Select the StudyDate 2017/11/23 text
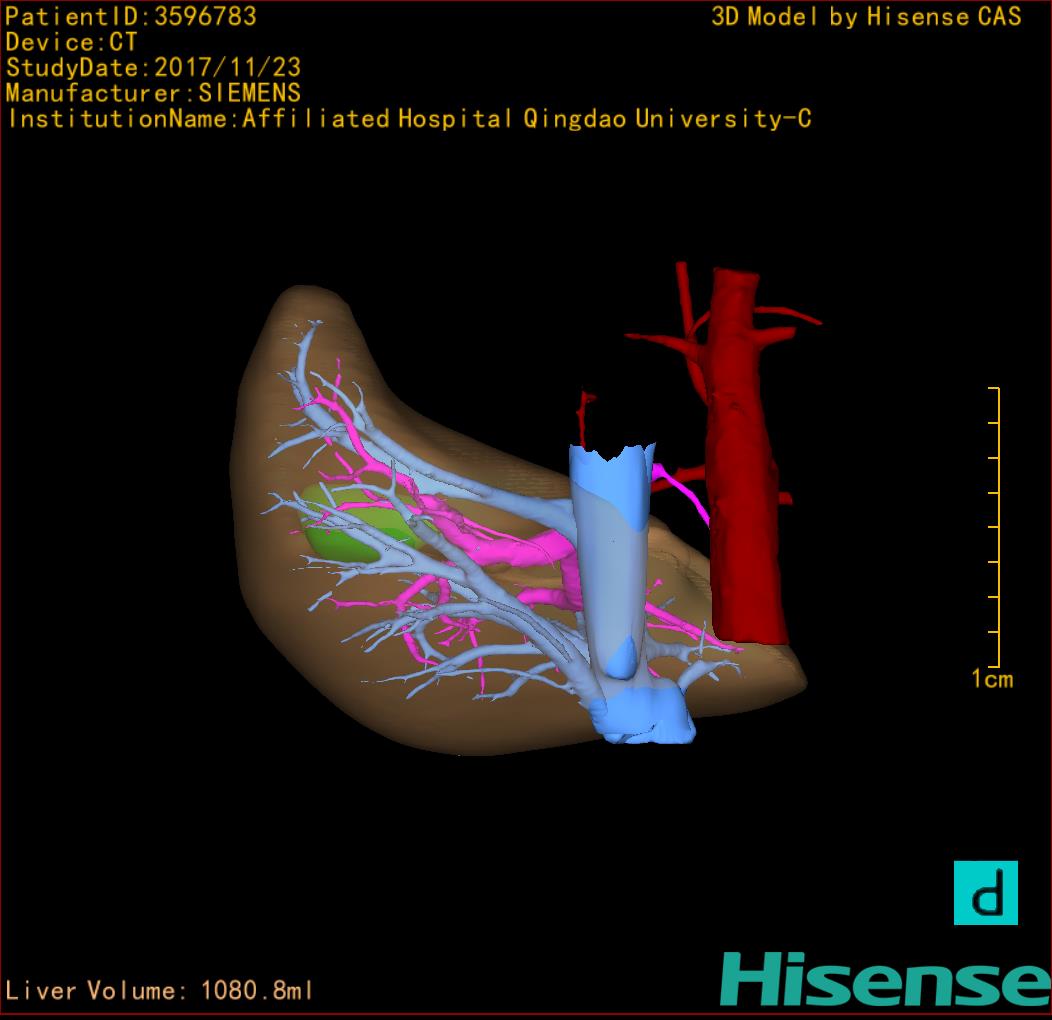 (x=153, y=68)
